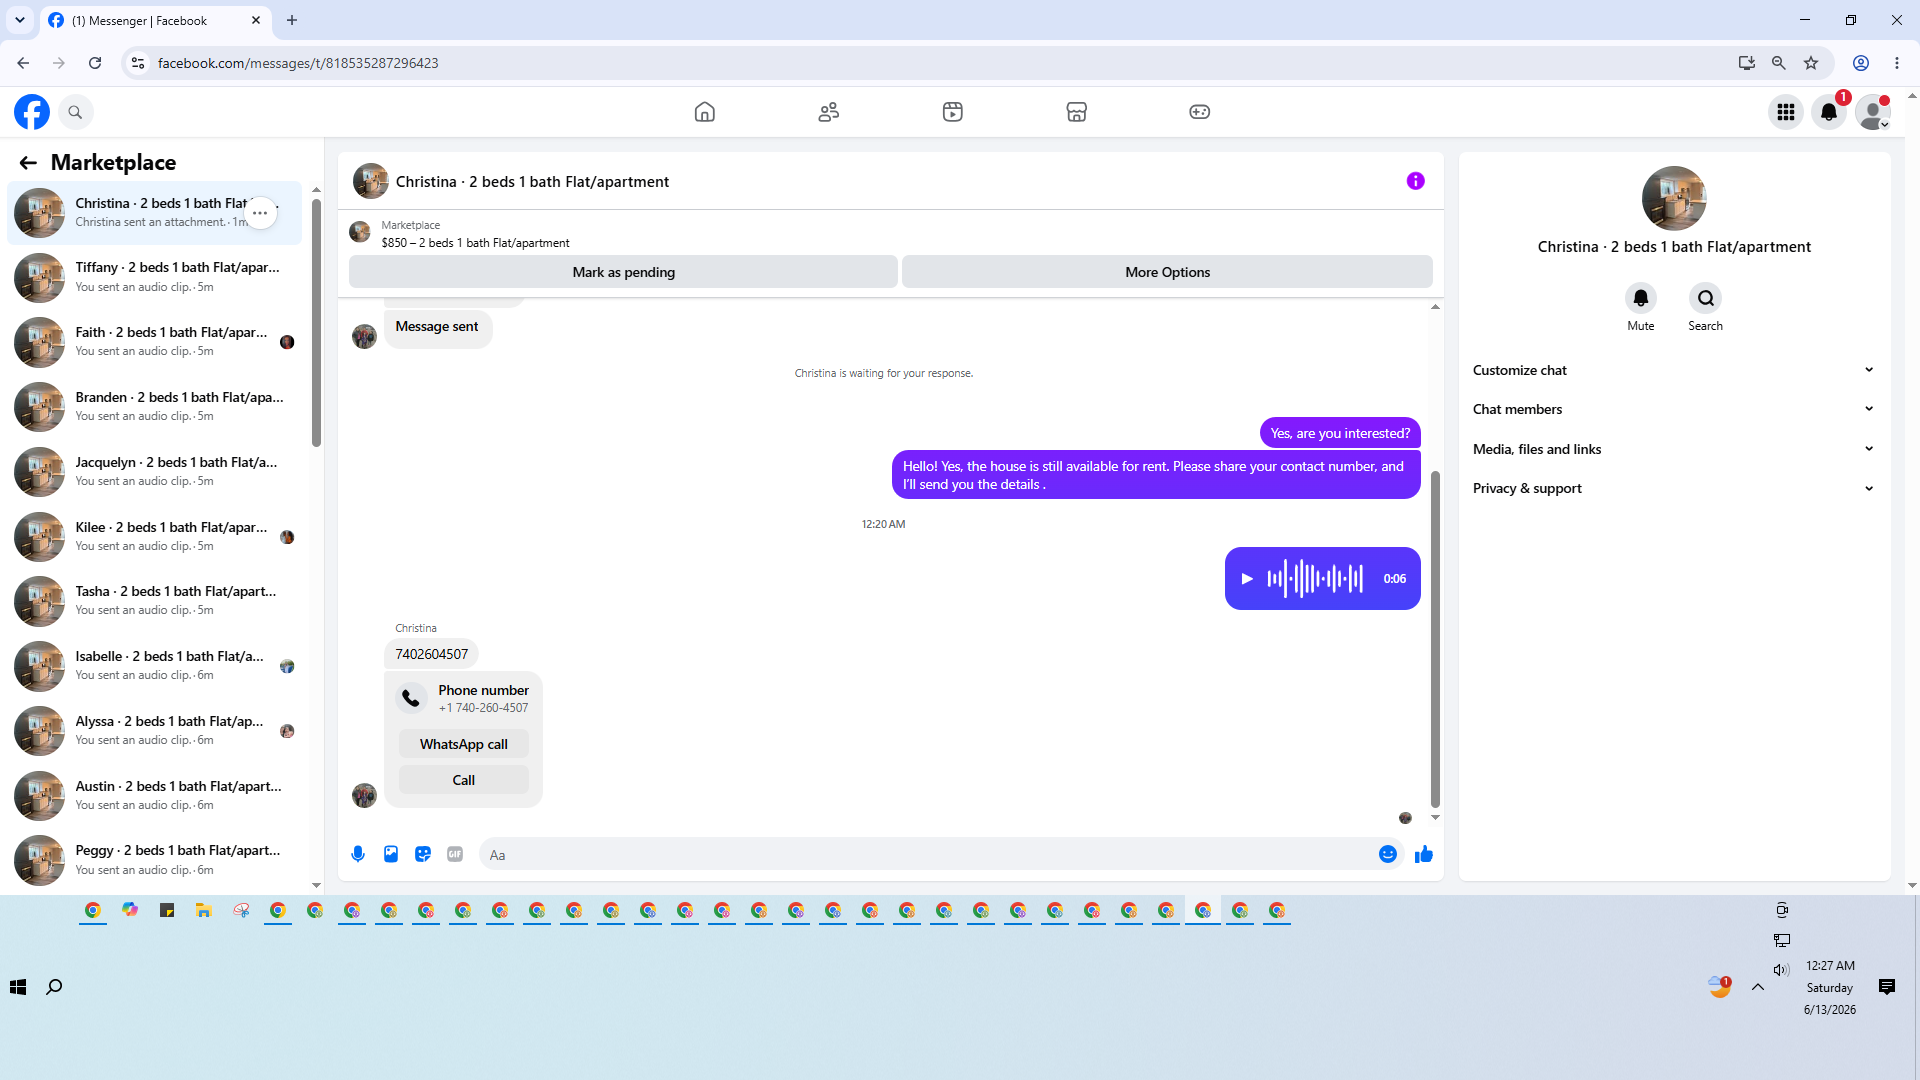This screenshot has width=1920, height=1080.
Task: Bookmark this tab with the star icon
Action: [x=1811, y=63]
